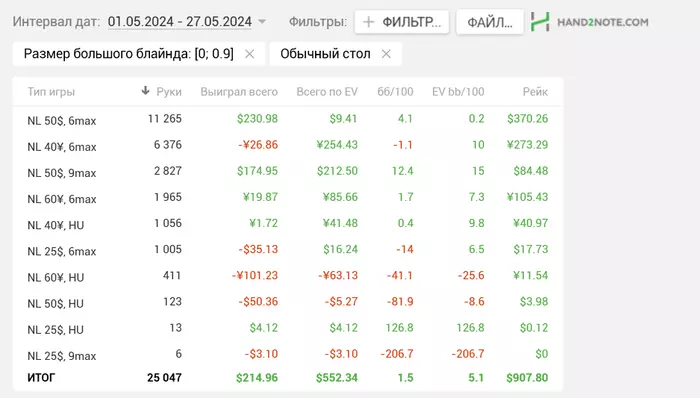Screen dimensions: 700x398
Task: Open the date interval dropdown arrow
Action: [x=262, y=21]
